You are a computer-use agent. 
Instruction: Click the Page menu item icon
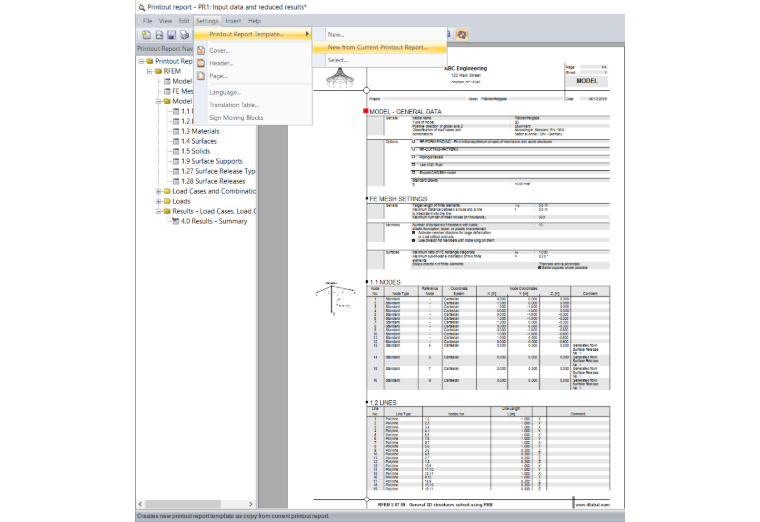click(201, 76)
